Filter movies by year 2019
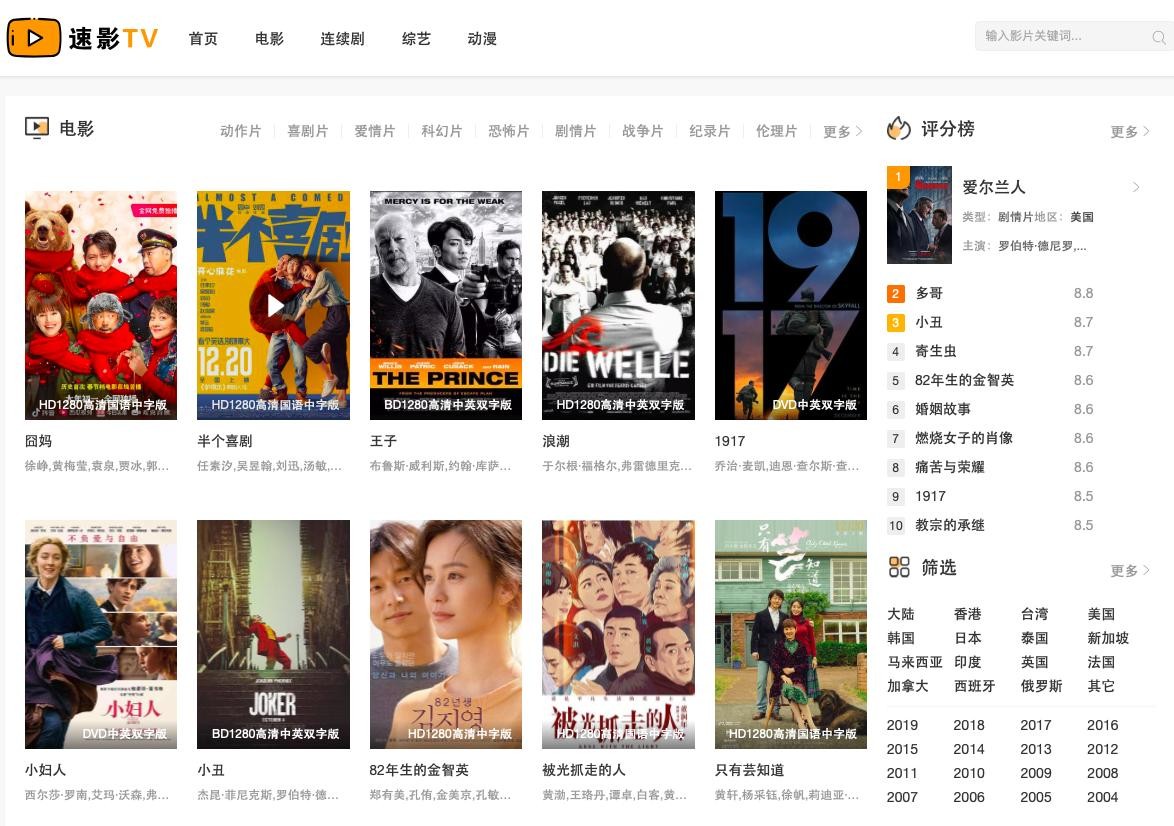The image size is (1174, 826). click(902, 725)
